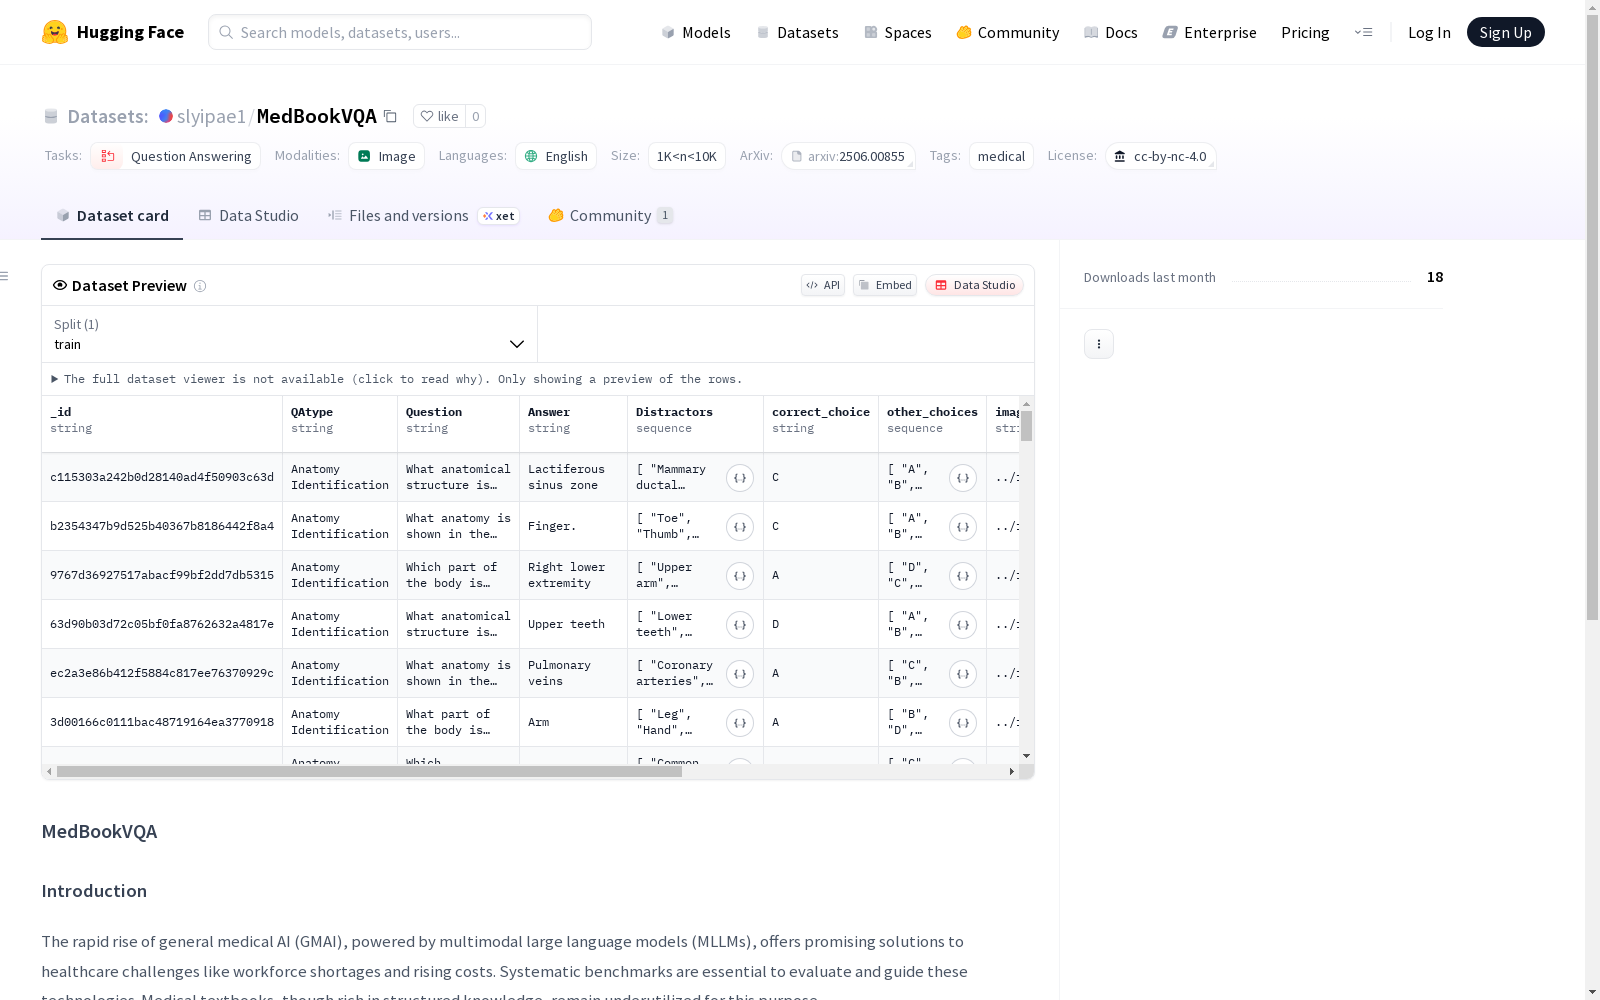The image size is (1600, 1000).
Task: Select the cell c115303a242b0d28140ad4f50903c63d
Action: click(x=162, y=477)
